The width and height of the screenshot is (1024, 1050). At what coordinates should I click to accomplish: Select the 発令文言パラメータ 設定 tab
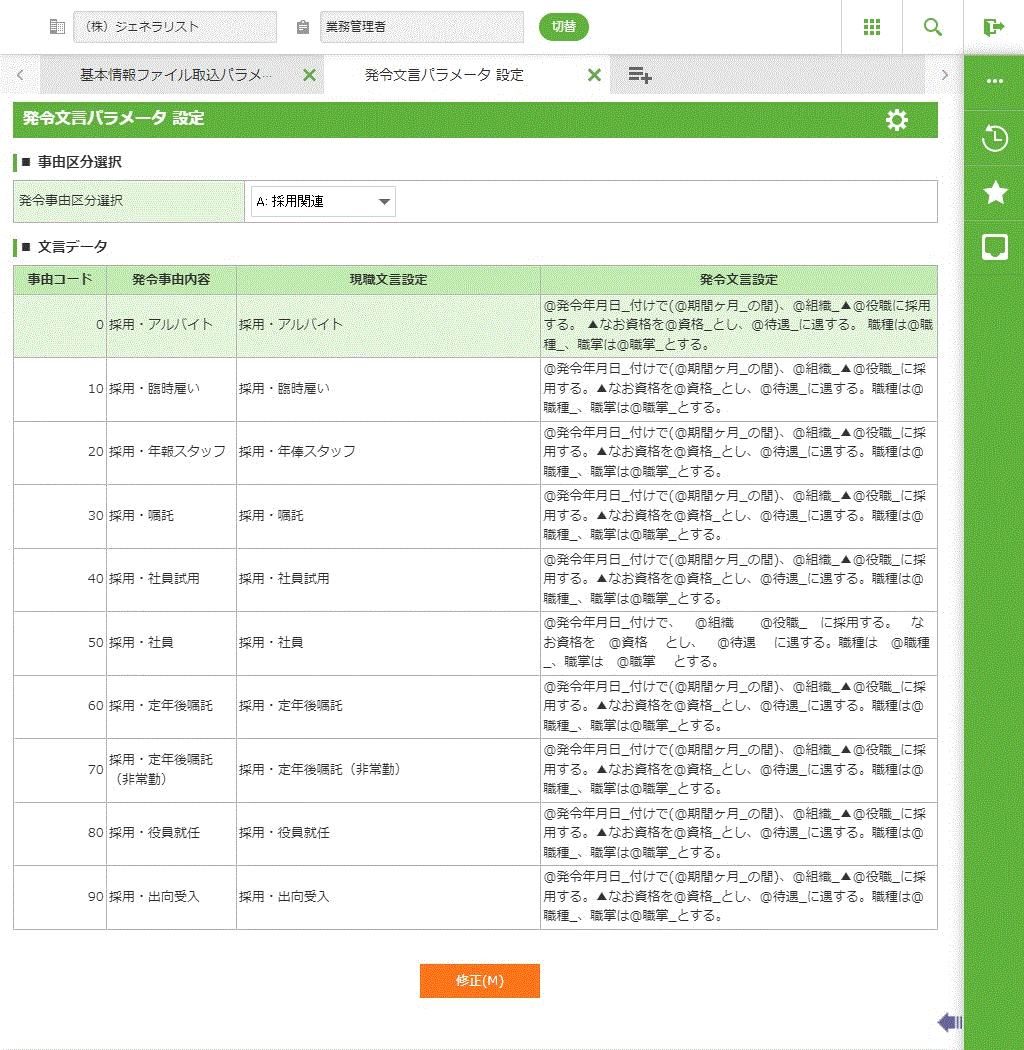click(x=444, y=75)
